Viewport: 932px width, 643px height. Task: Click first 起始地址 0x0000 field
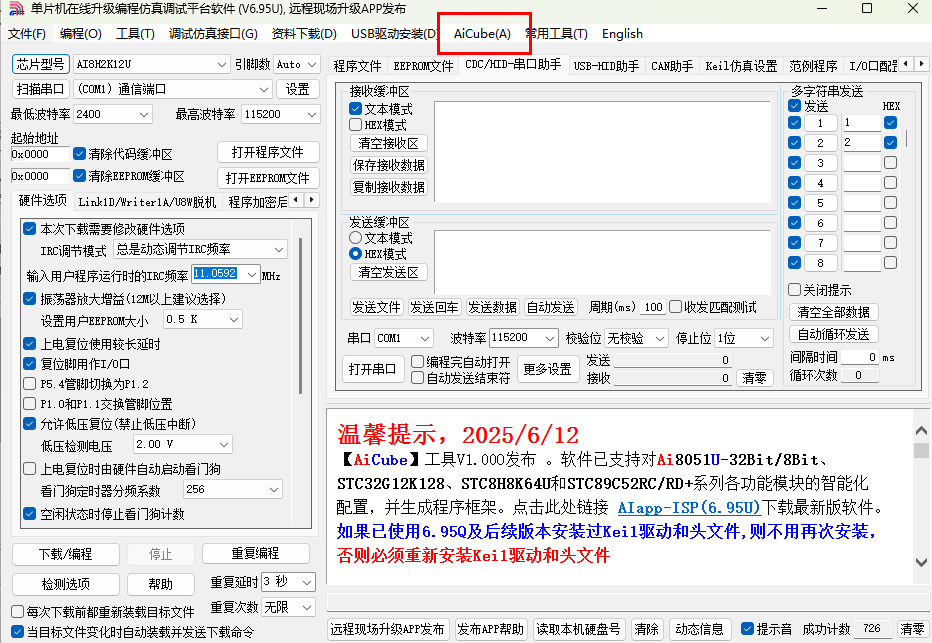[x=40, y=154]
